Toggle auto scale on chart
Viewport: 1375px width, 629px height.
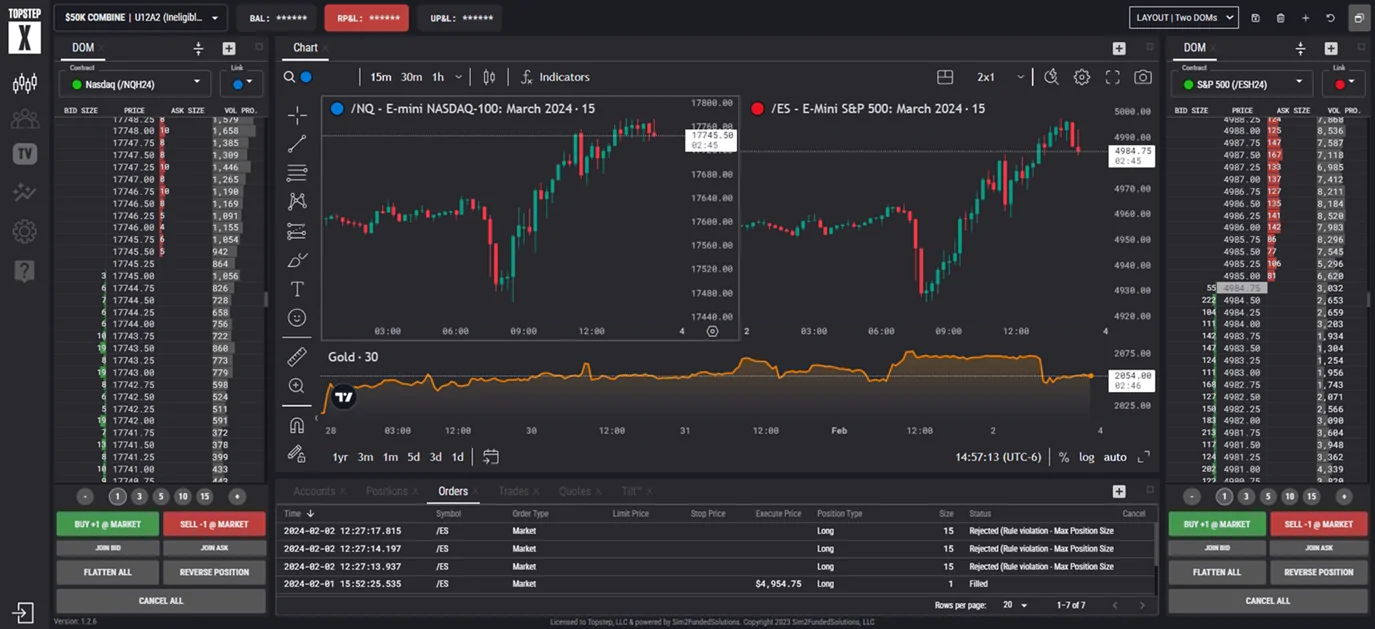[1114, 457]
